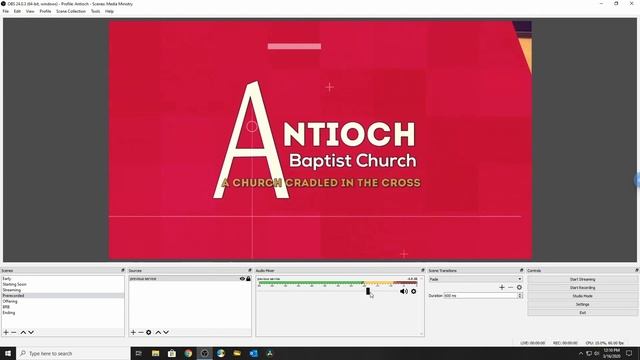Toggle lock on previous service source
The image size is (640, 360).
(248, 279)
